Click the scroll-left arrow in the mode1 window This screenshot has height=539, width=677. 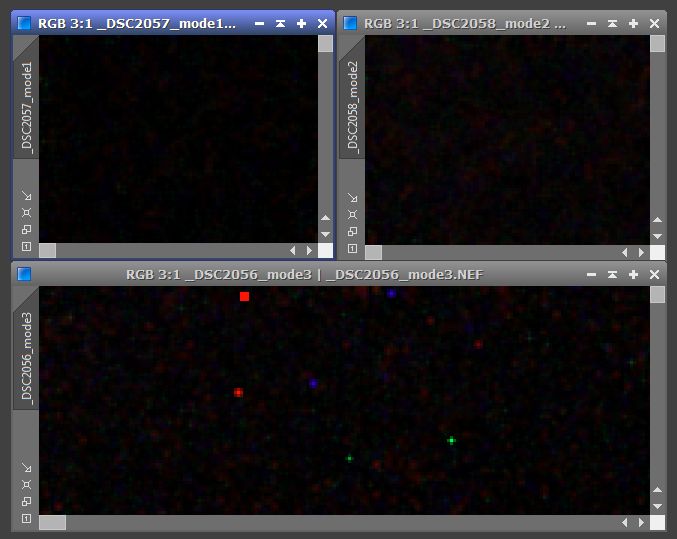pos(293,250)
